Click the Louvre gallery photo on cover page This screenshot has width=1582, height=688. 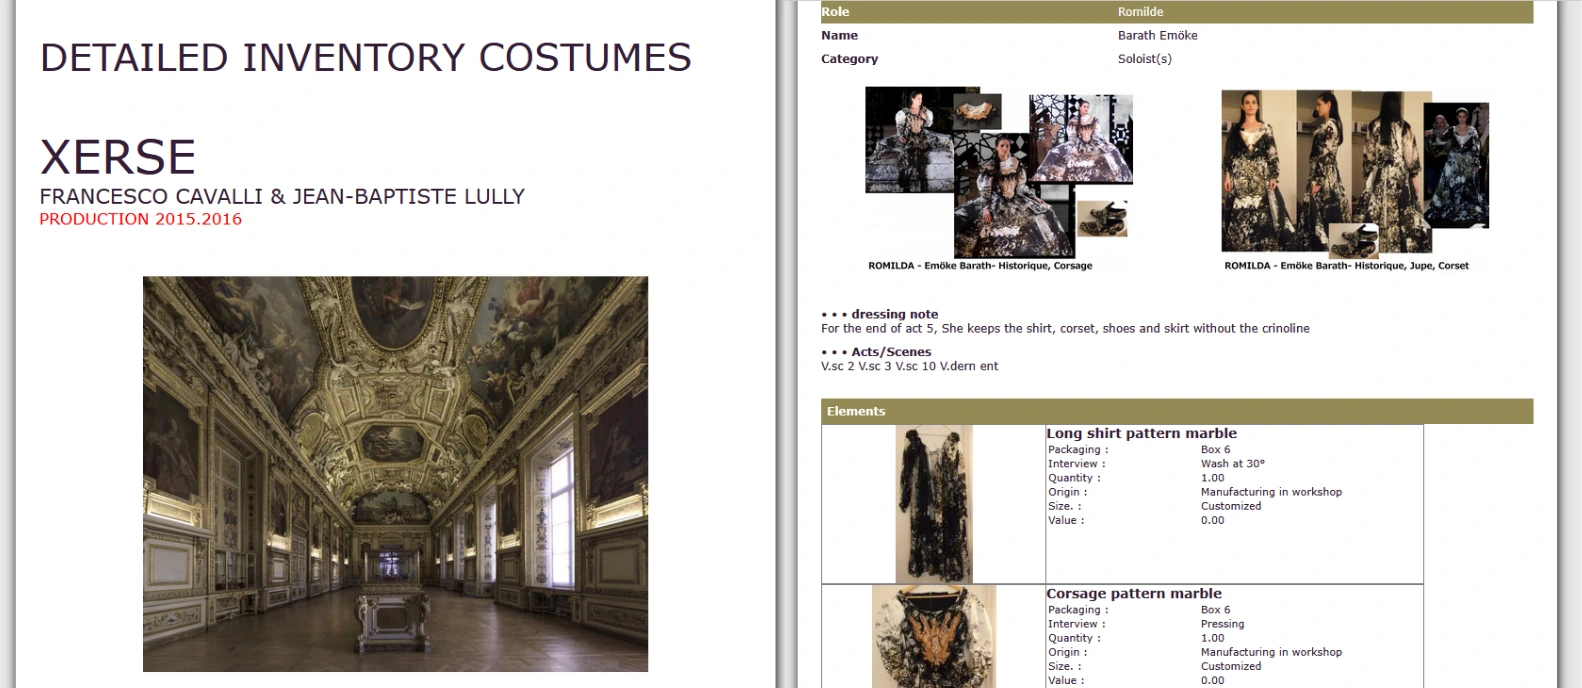395,473
